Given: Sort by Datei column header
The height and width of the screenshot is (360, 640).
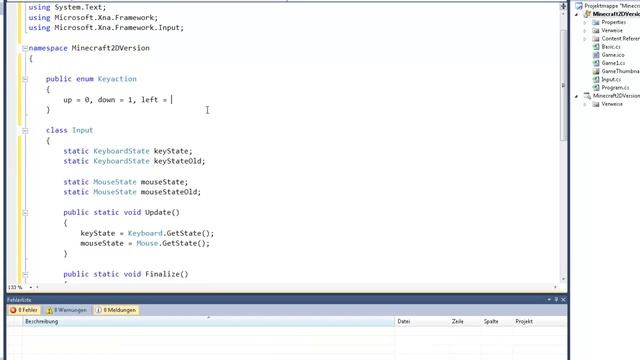Looking at the screenshot, I should [422, 322].
